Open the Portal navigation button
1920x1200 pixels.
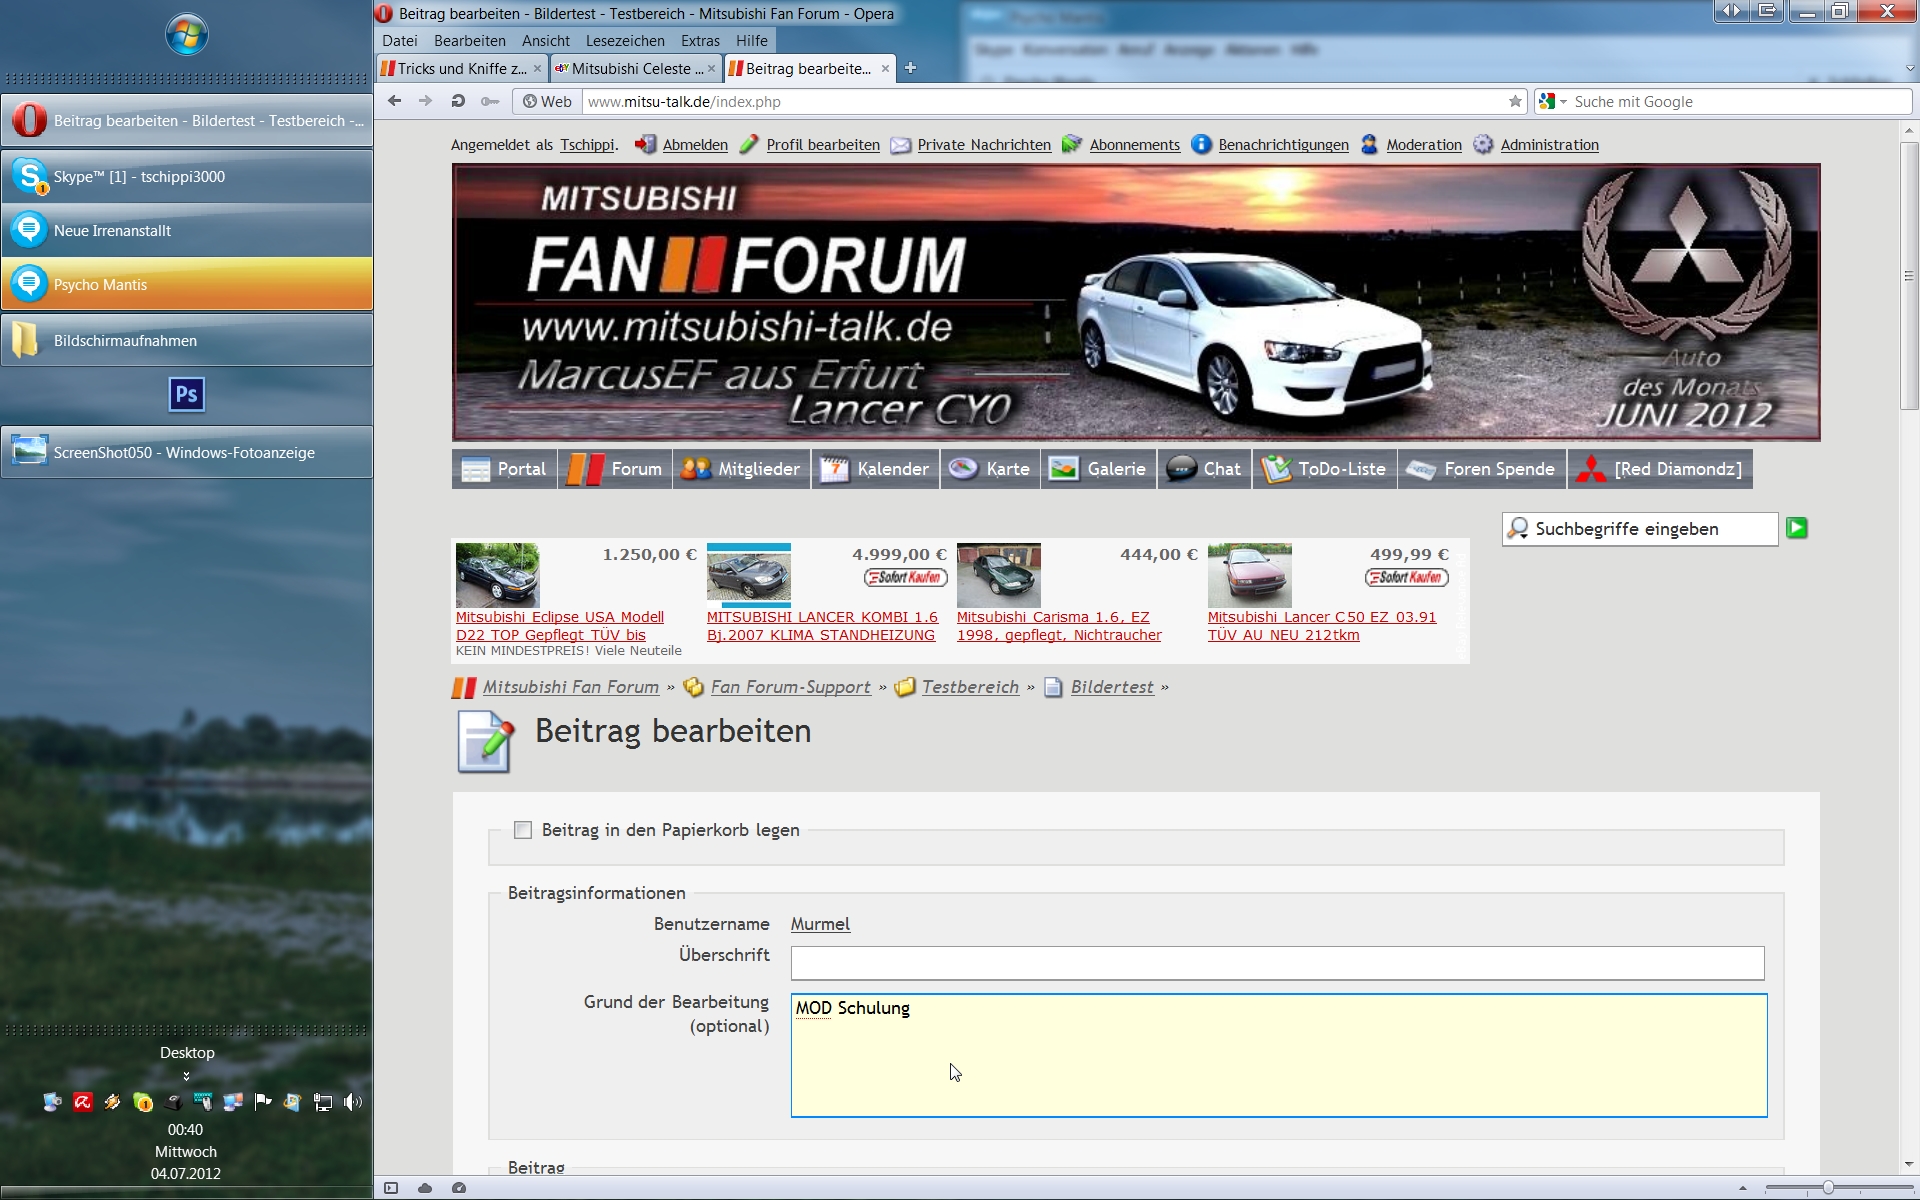point(504,469)
